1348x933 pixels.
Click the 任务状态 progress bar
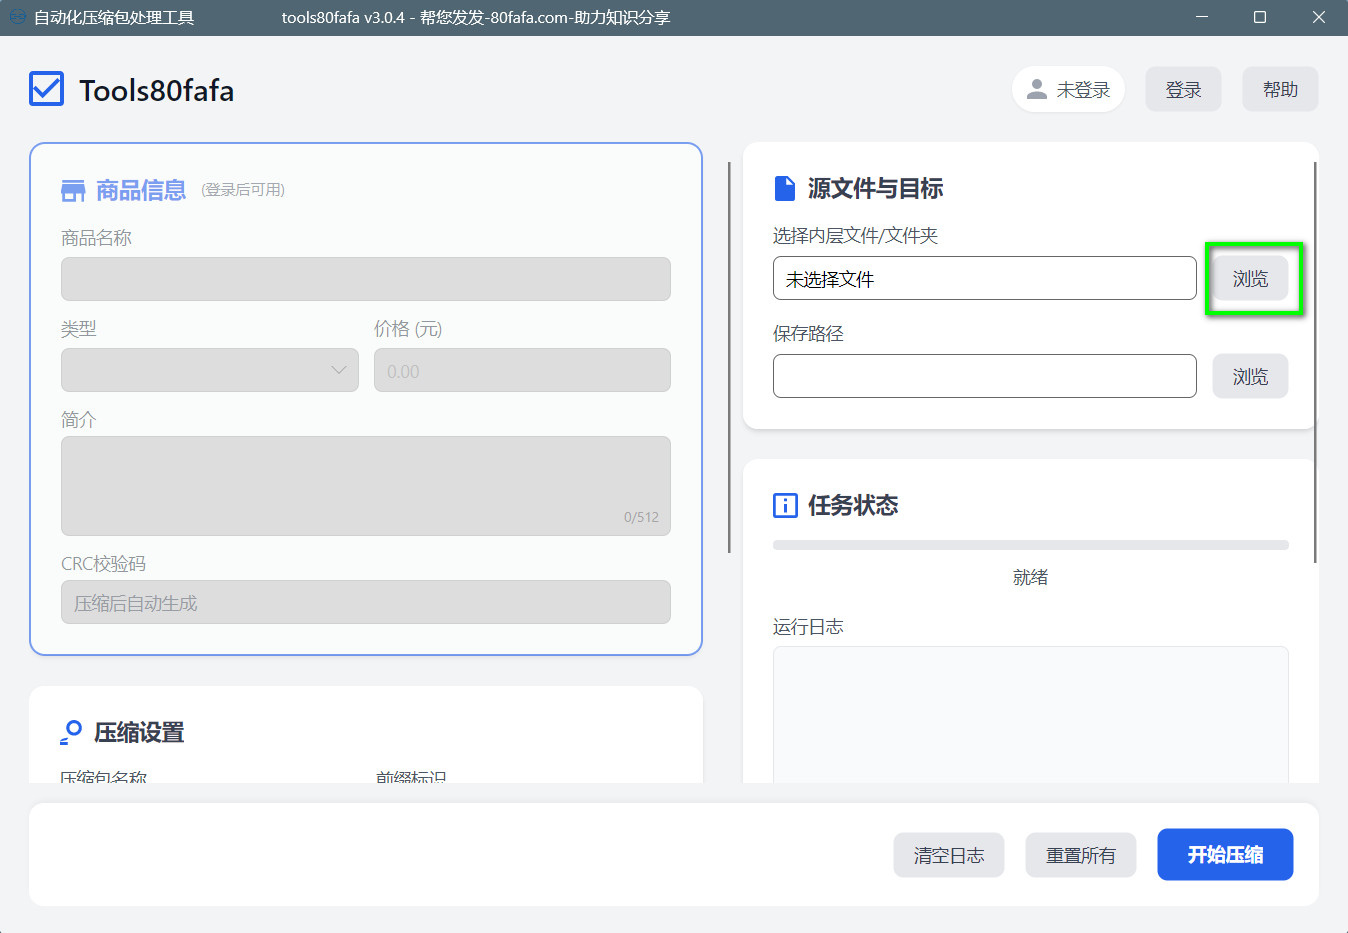click(1030, 545)
